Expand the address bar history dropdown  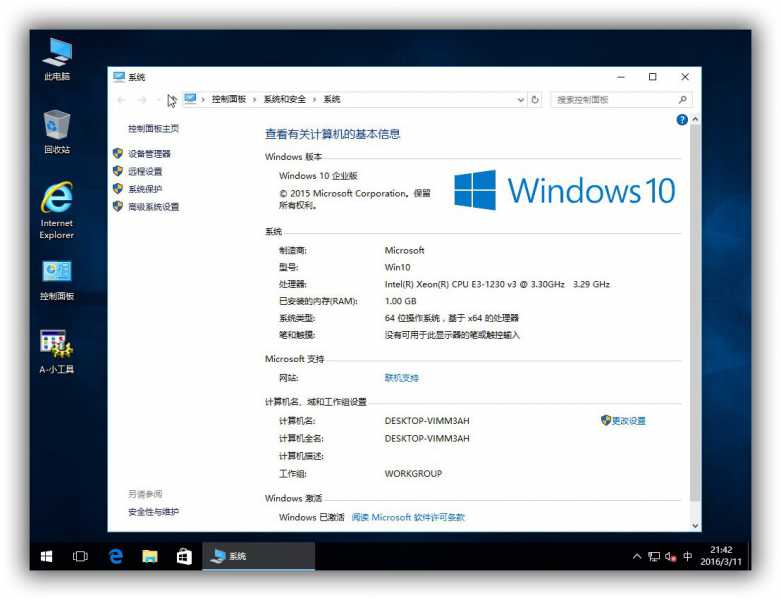[521, 100]
